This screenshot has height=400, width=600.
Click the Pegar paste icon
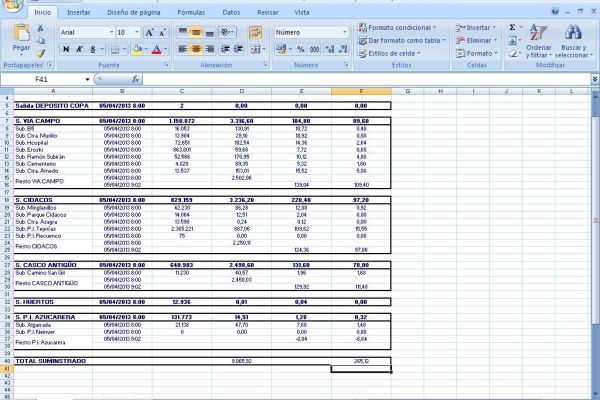21,33
